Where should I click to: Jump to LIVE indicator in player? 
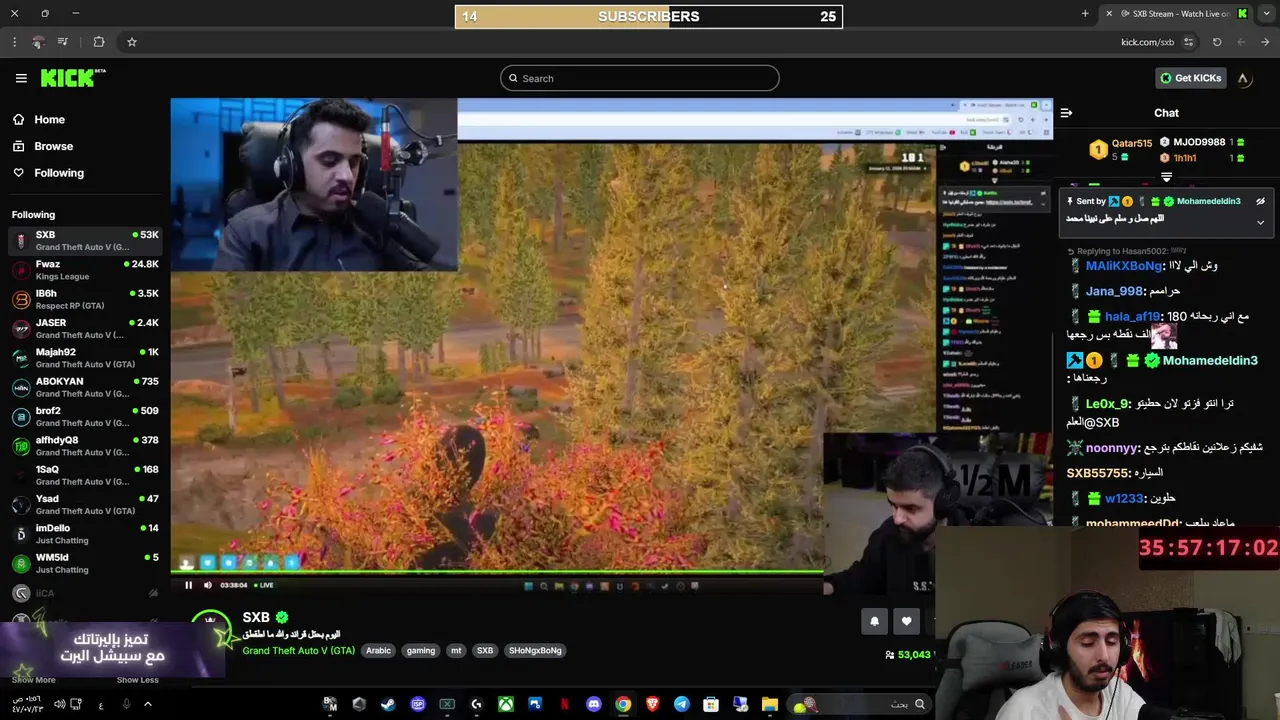point(263,585)
